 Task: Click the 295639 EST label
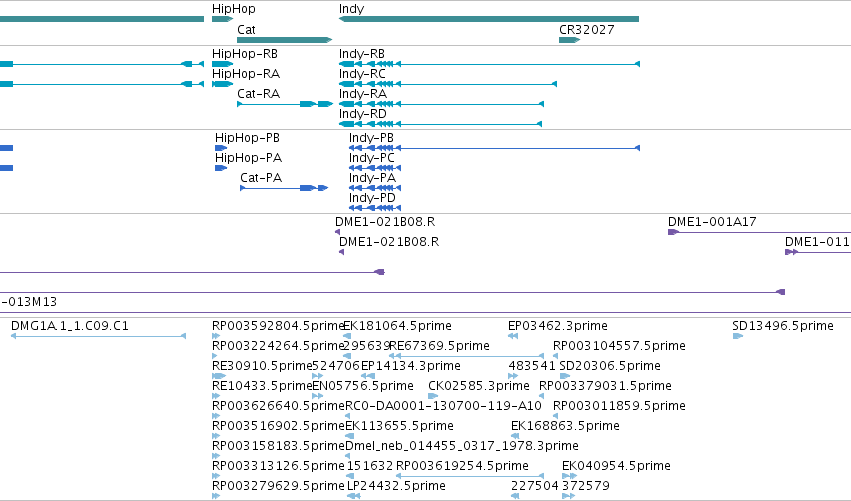[366, 346]
